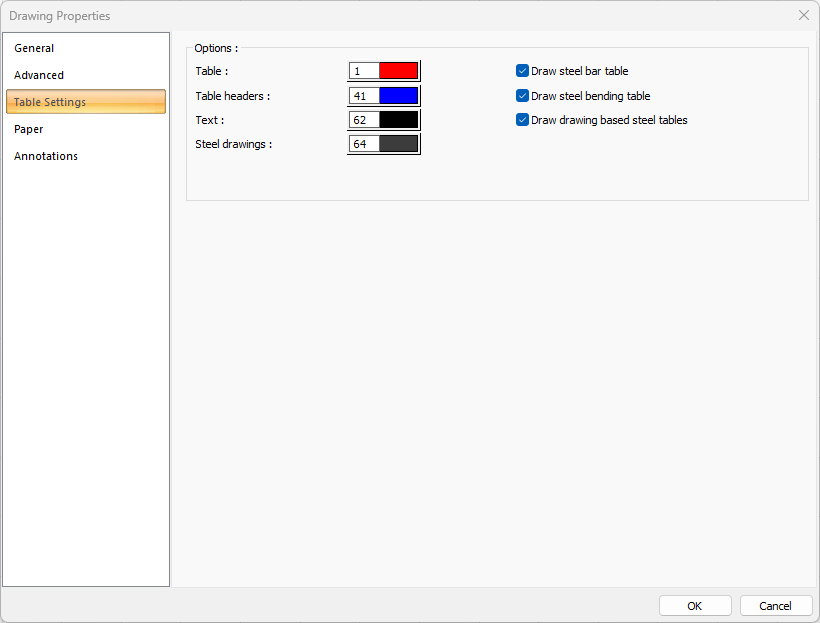Screen dimensions: 820x623
Task: Open the black Text color swatch
Action: coord(398,120)
